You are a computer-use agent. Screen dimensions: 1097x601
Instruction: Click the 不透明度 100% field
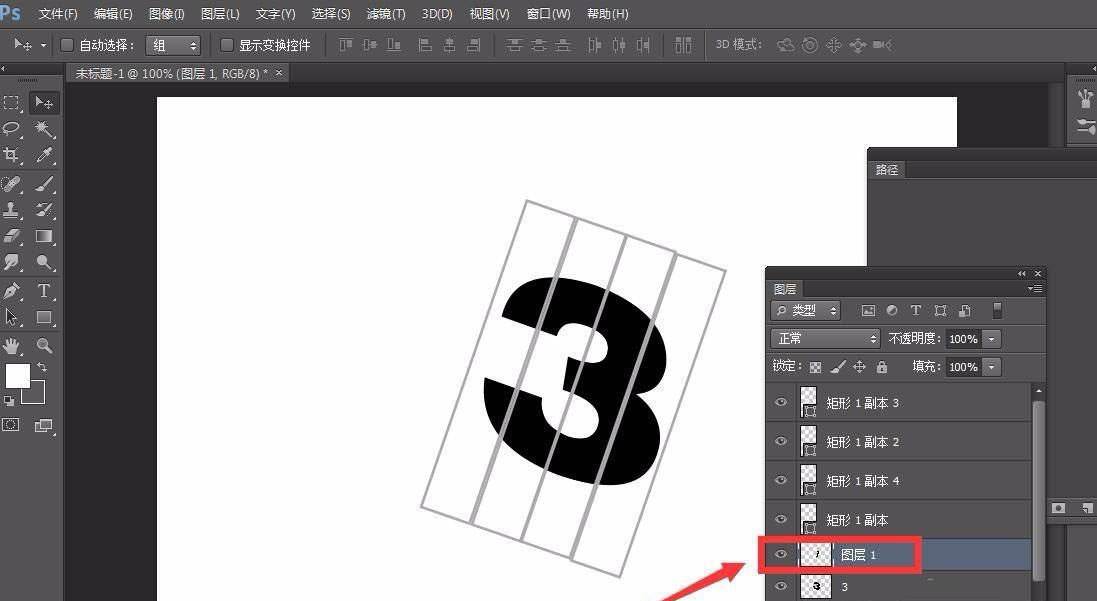(x=963, y=339)
